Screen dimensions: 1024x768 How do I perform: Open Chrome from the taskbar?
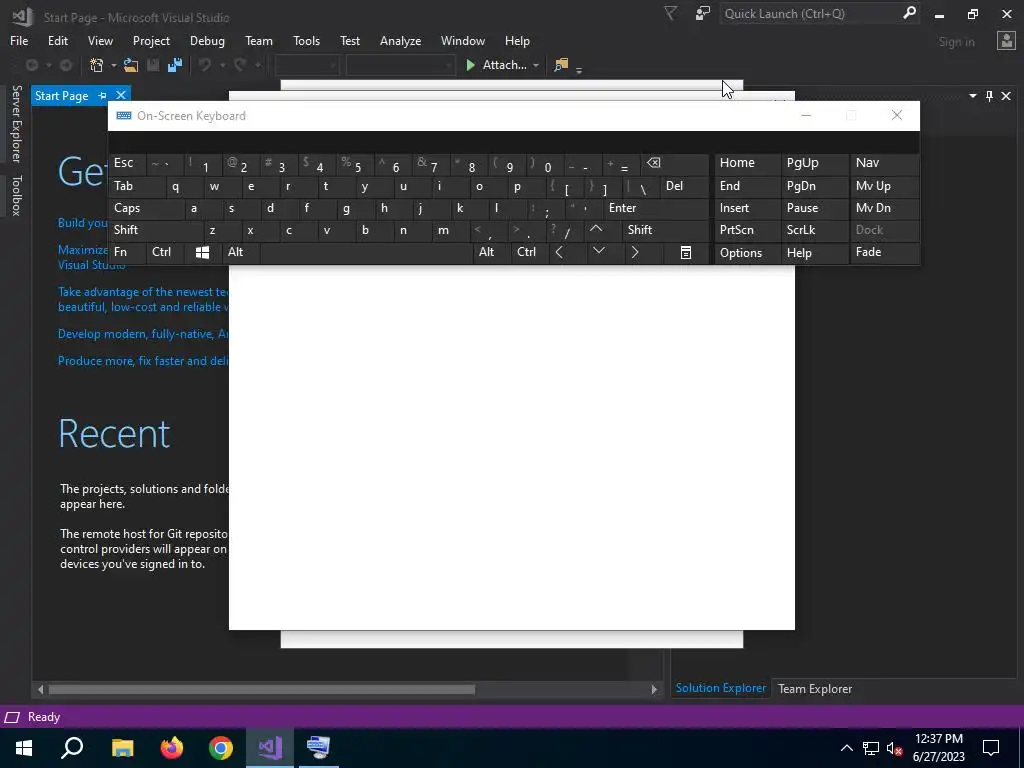click(x=221, y=747)
